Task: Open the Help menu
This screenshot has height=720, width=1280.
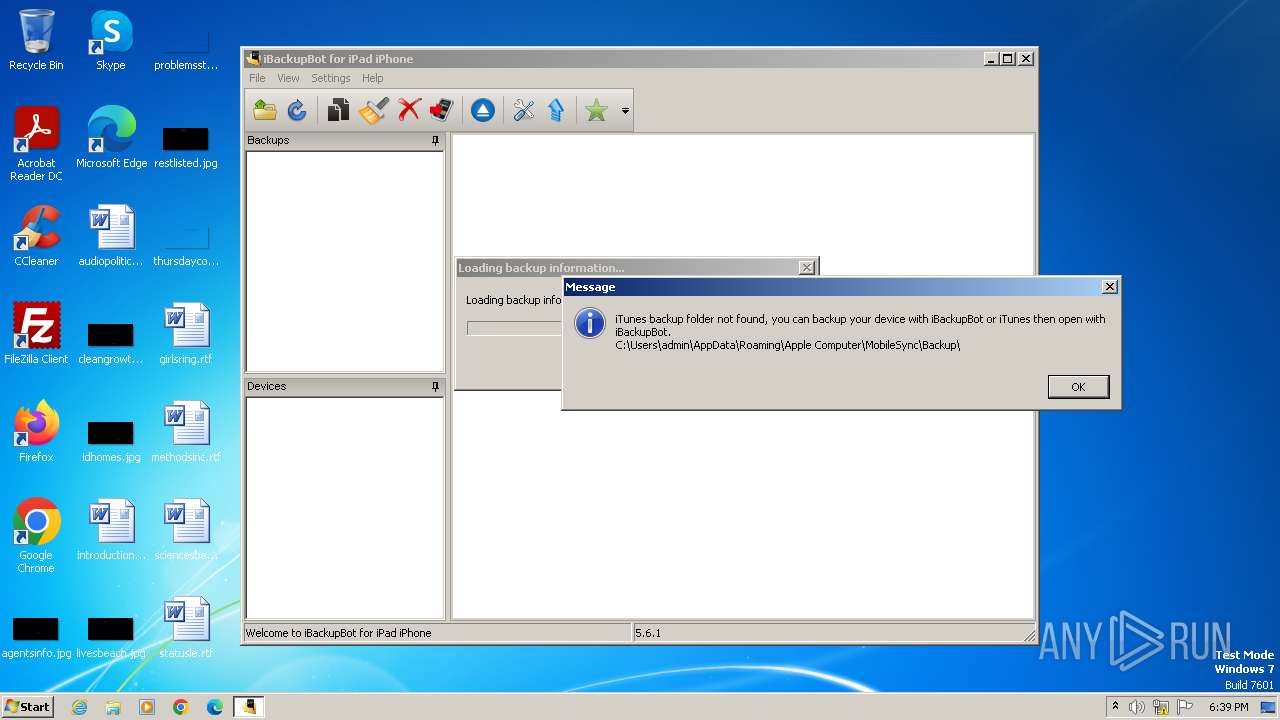Action: 373,78
